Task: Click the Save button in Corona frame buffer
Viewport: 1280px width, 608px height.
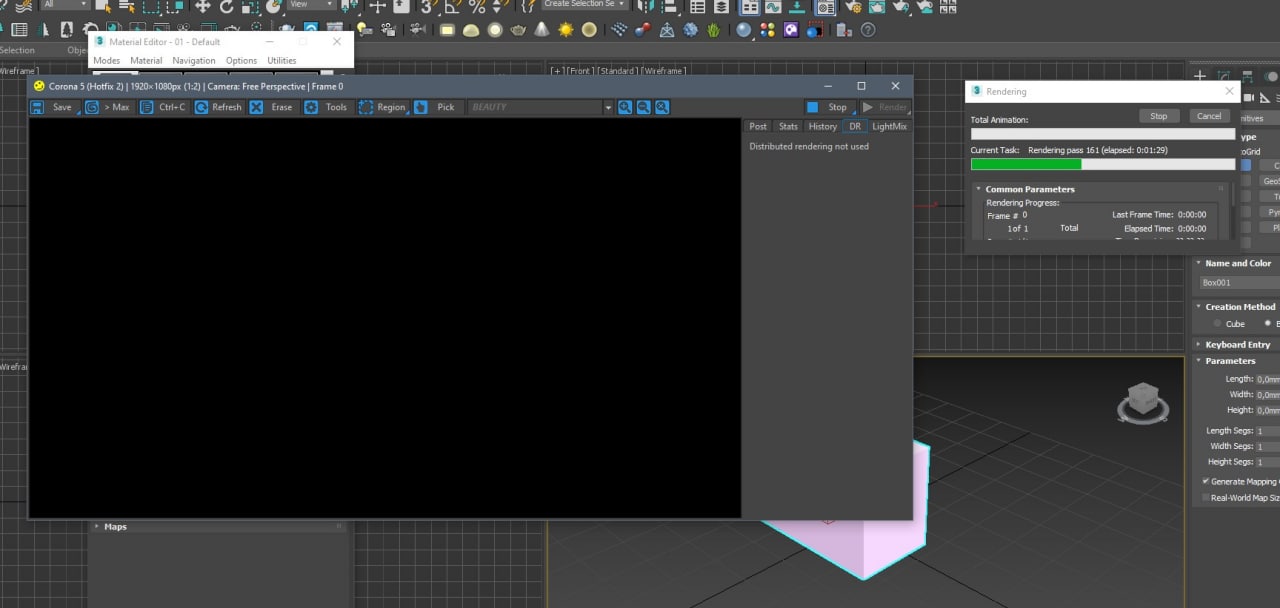Action: [x=53, y=107]
